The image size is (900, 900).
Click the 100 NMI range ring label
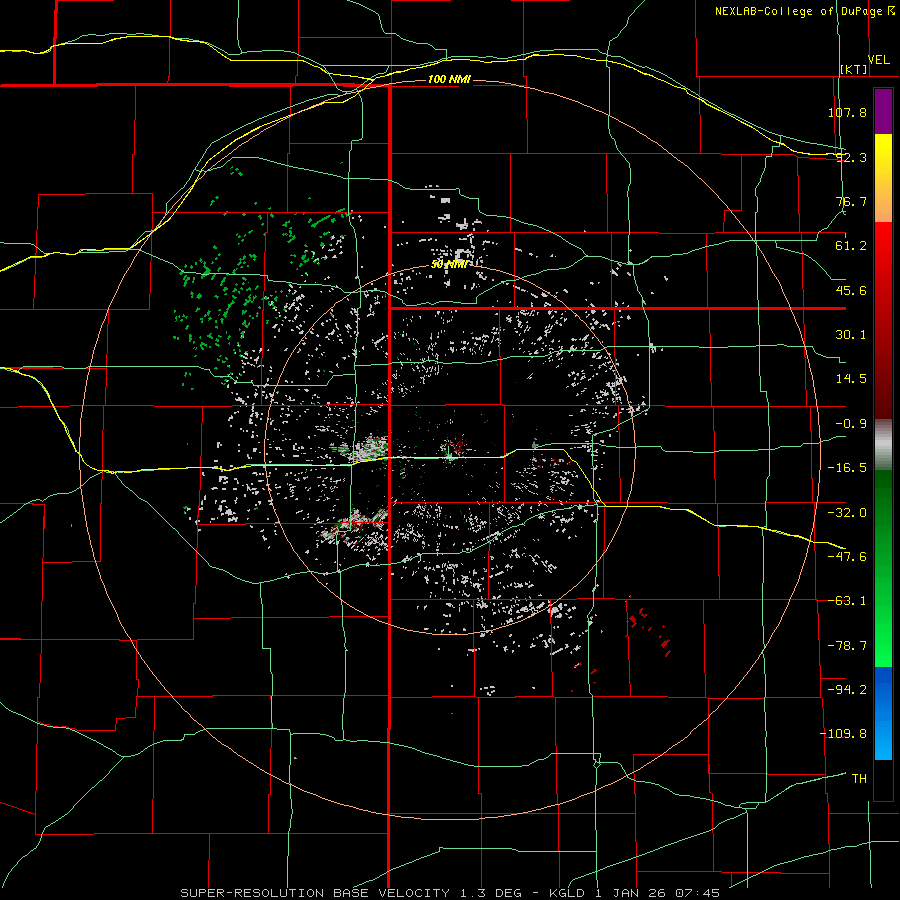tap(449, 79)
